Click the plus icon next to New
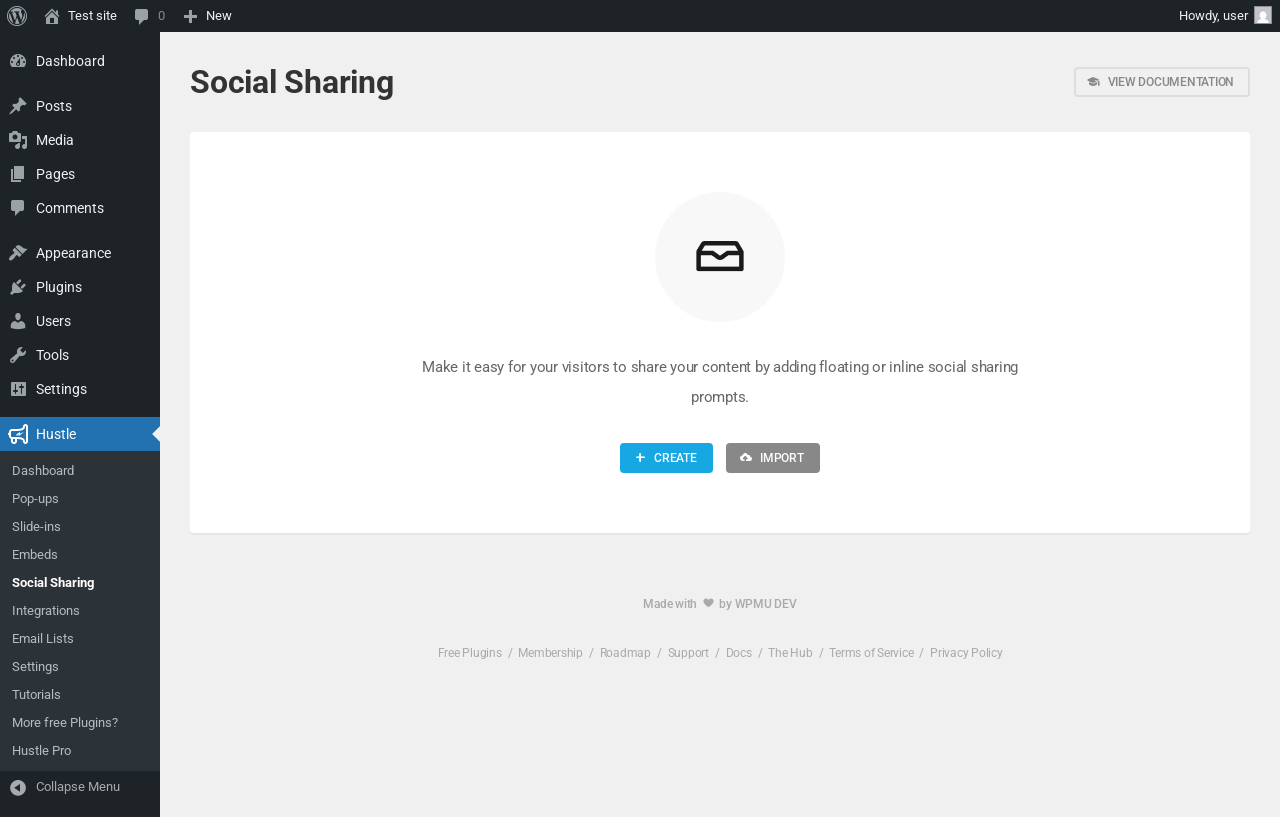Image resolution: width=1280 pixels, height=817 pixels. [190, 16]
